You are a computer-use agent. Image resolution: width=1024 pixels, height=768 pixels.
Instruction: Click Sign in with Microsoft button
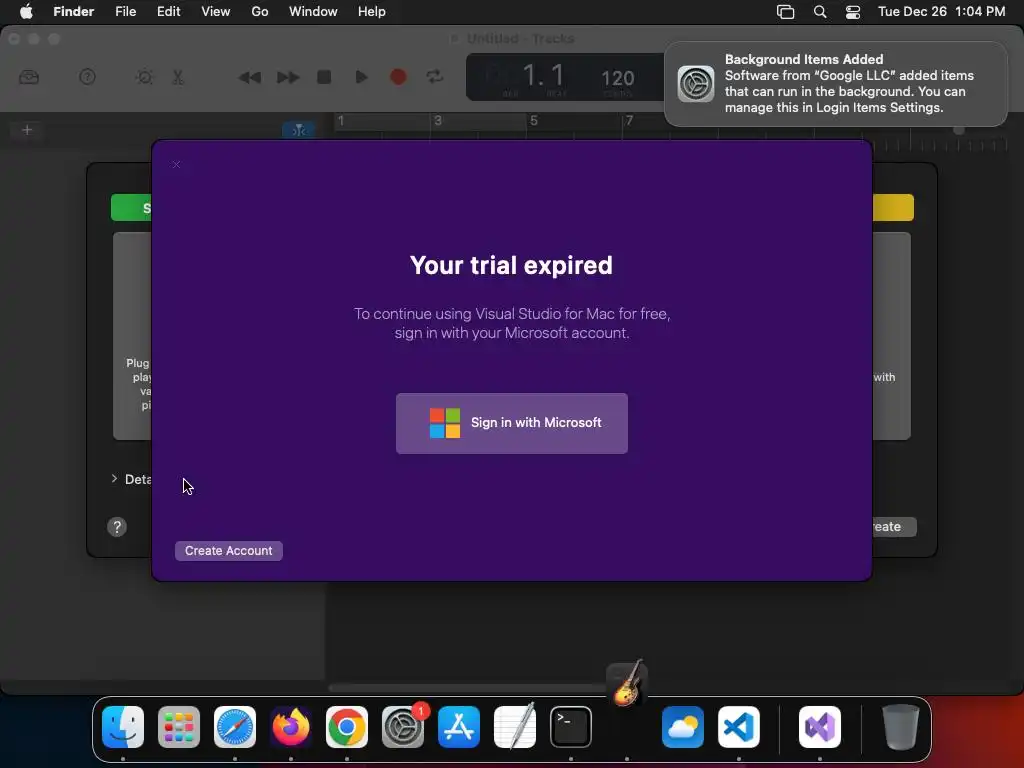[511, 423]
